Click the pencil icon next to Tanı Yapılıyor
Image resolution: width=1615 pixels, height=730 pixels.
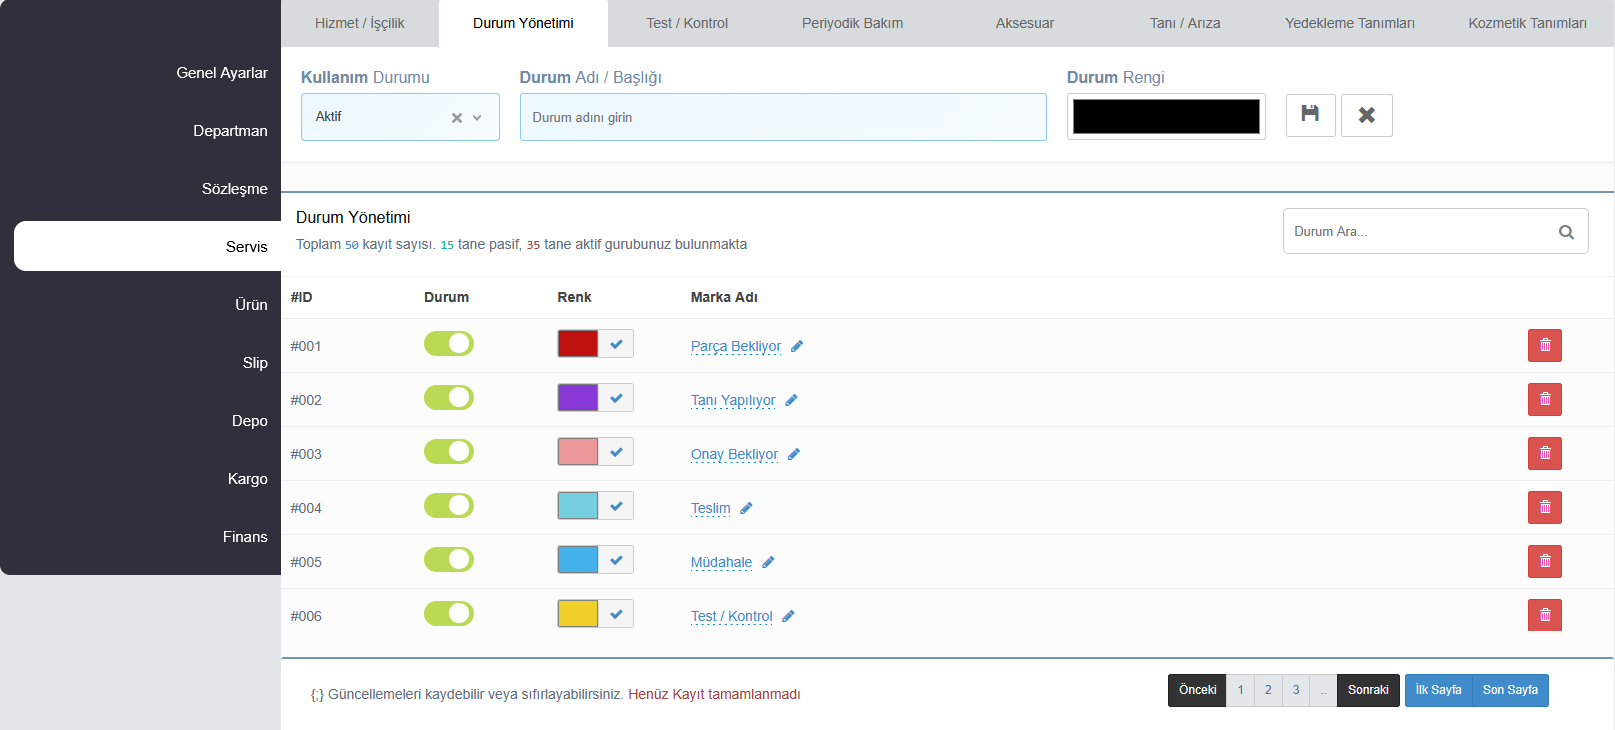(791, 400)
